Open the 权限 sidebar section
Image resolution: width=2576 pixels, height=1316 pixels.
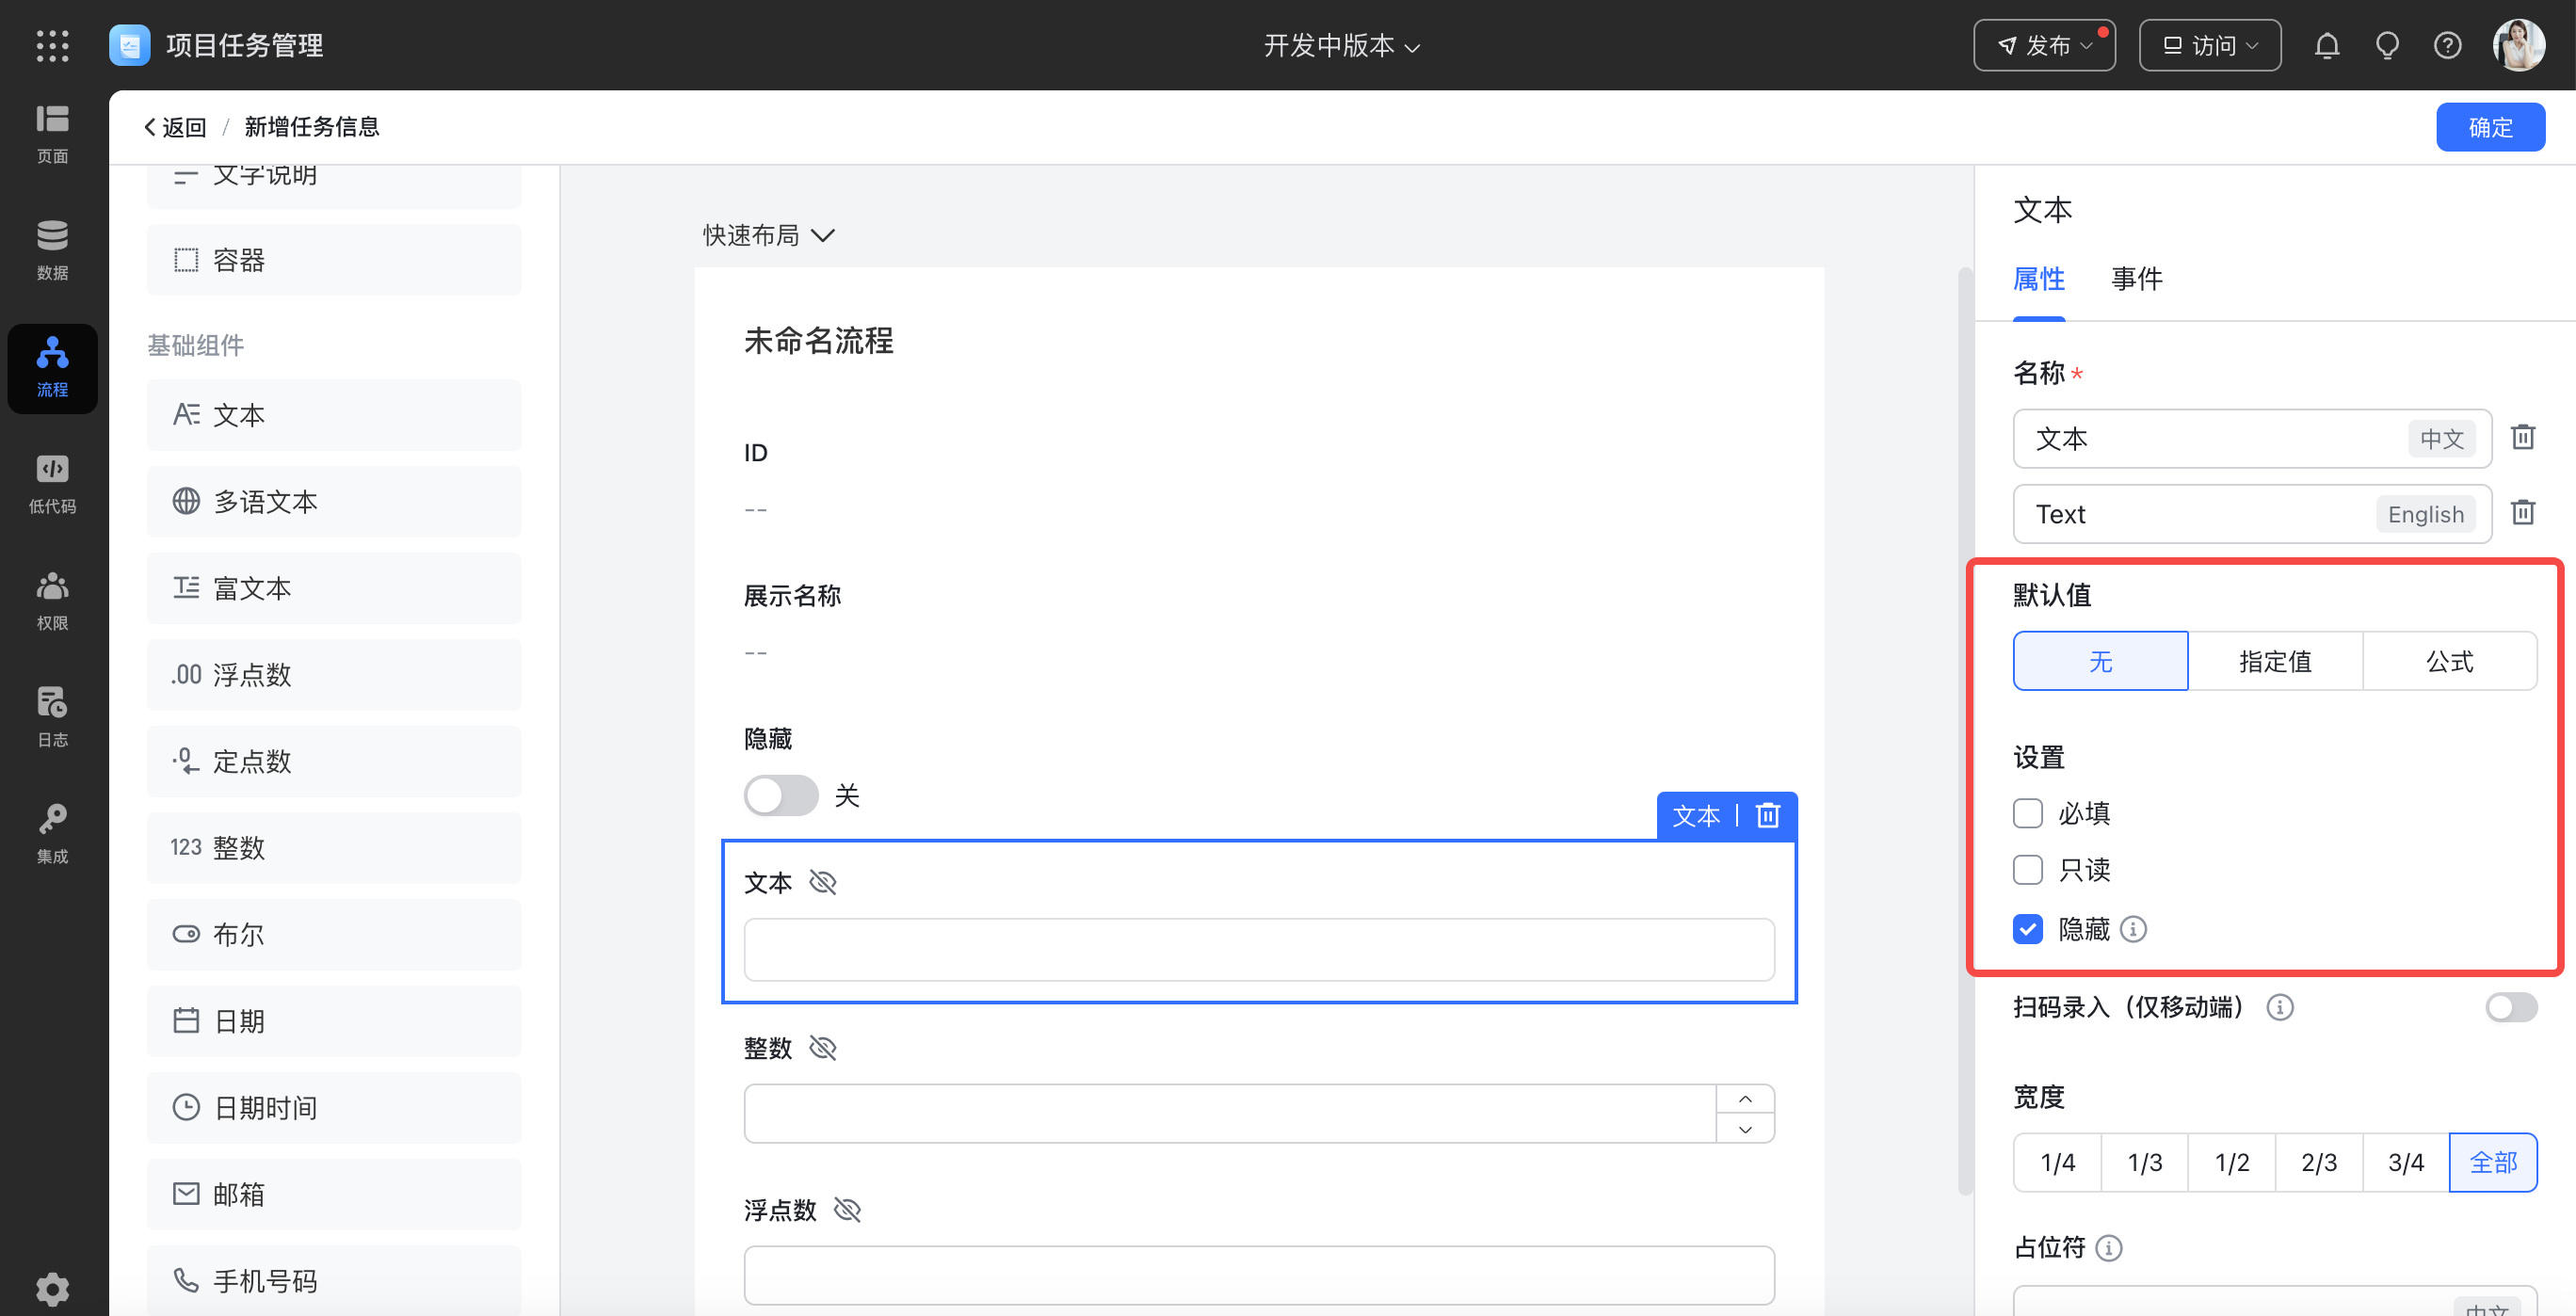(x=52, y=602)
